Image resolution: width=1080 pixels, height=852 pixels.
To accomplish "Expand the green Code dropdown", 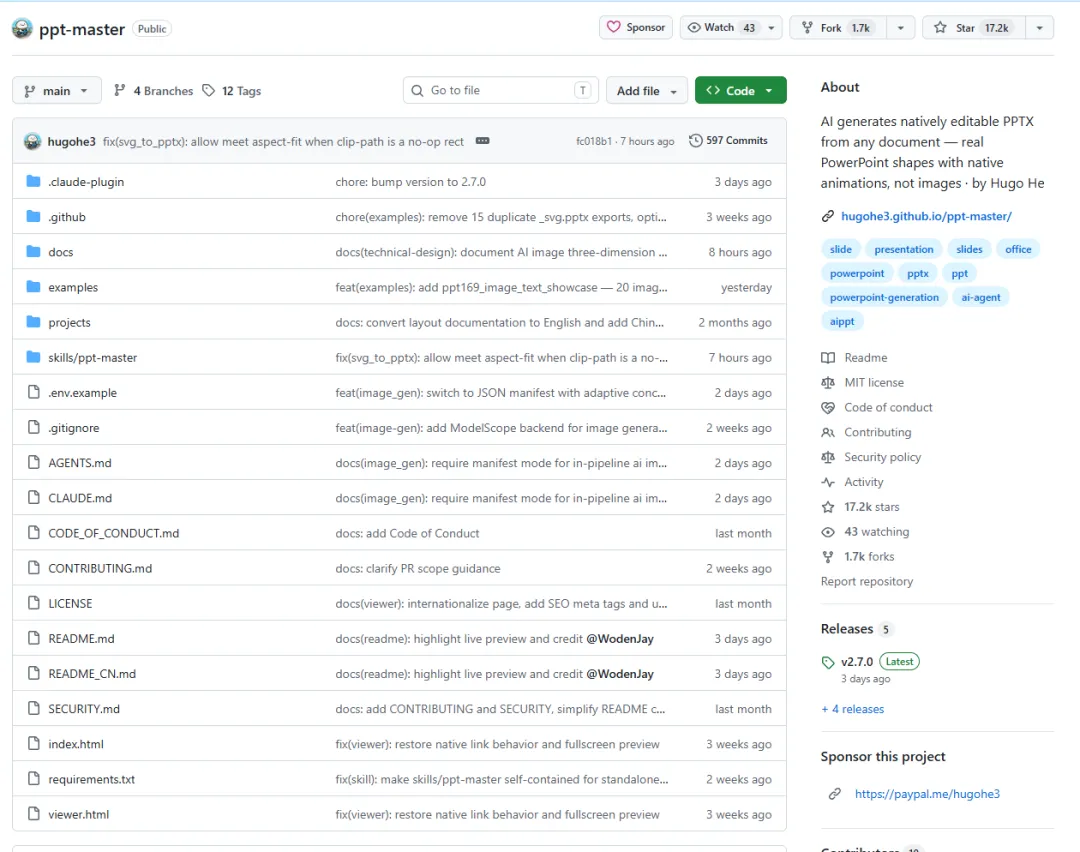I will tap(740, 90).
